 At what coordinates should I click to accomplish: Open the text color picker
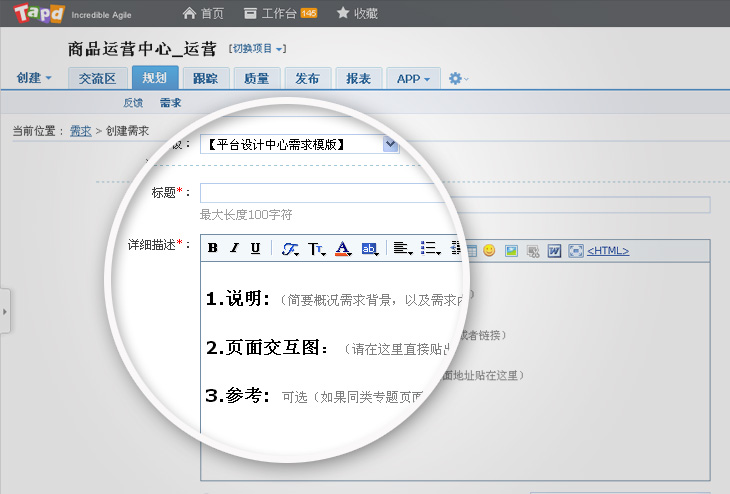click(343, 249)
